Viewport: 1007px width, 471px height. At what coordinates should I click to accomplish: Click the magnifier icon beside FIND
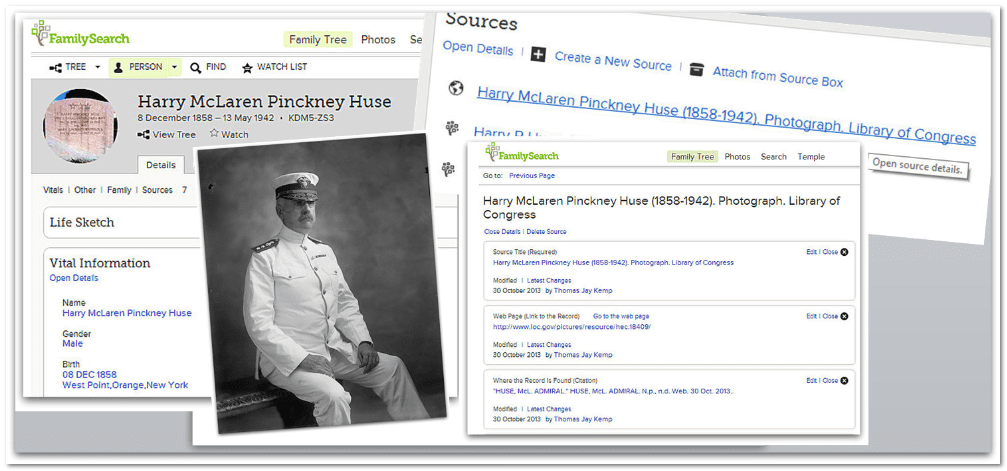(x=196, y=67)
